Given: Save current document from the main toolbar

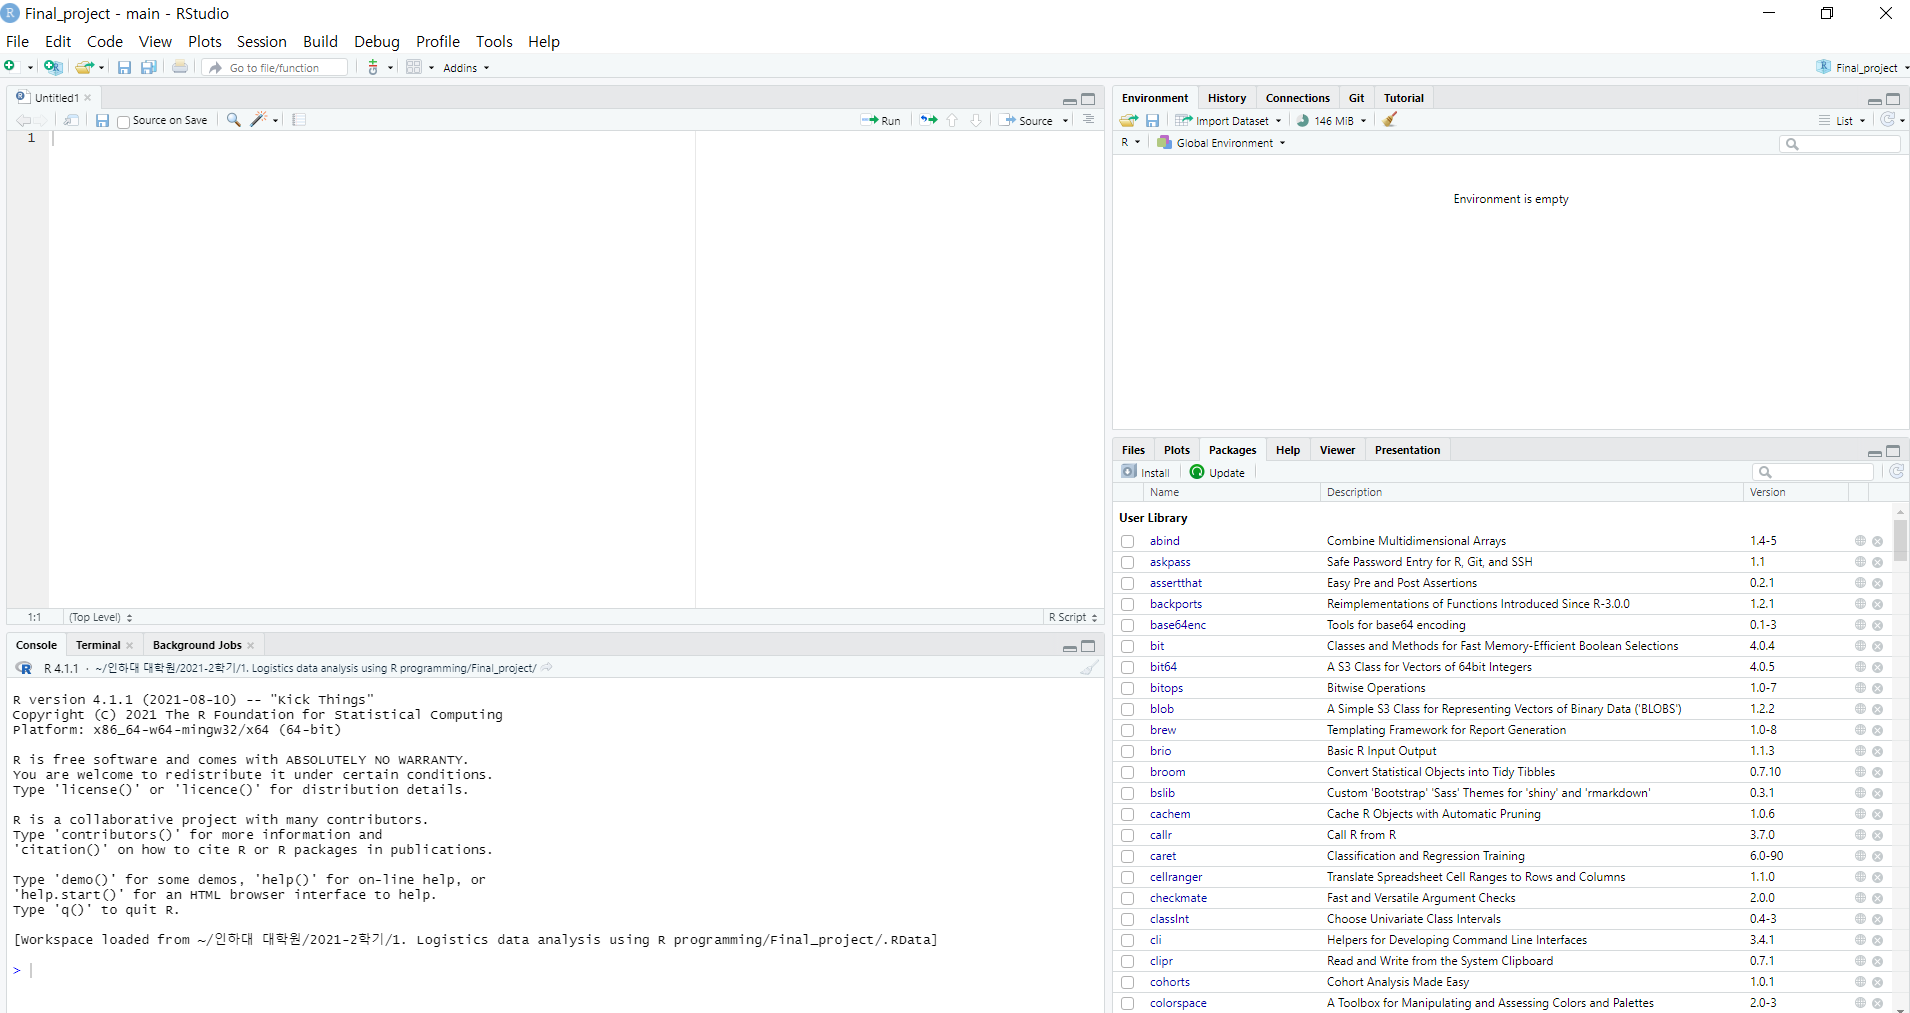Looking at the screenshot, I should pos(124,67).
